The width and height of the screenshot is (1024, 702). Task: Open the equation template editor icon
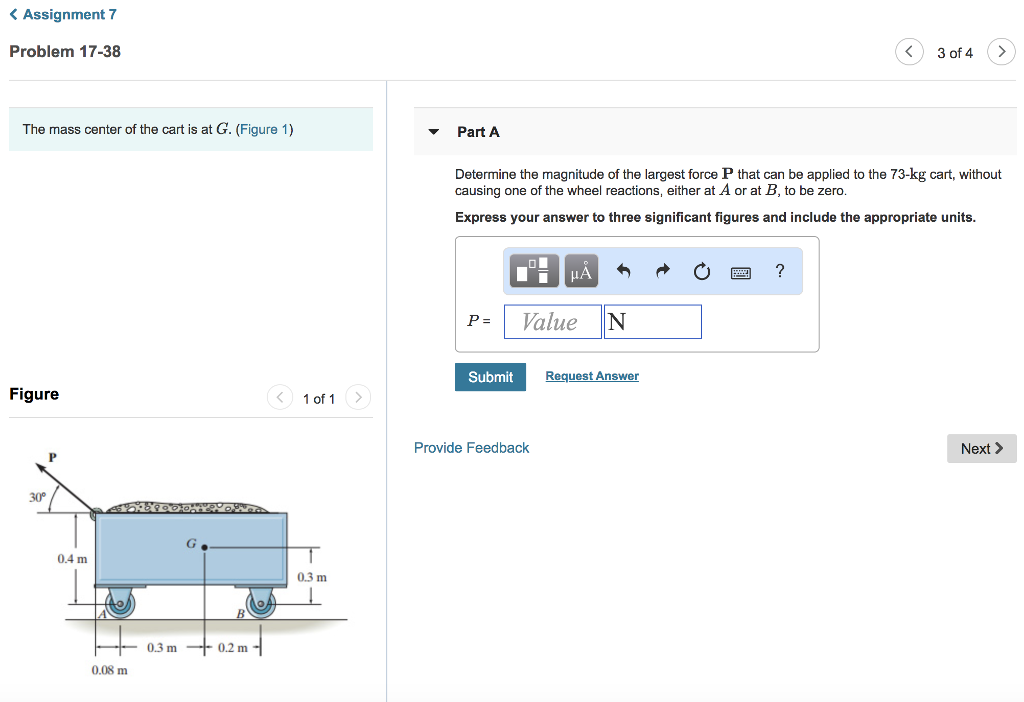[x=535, y=270]
